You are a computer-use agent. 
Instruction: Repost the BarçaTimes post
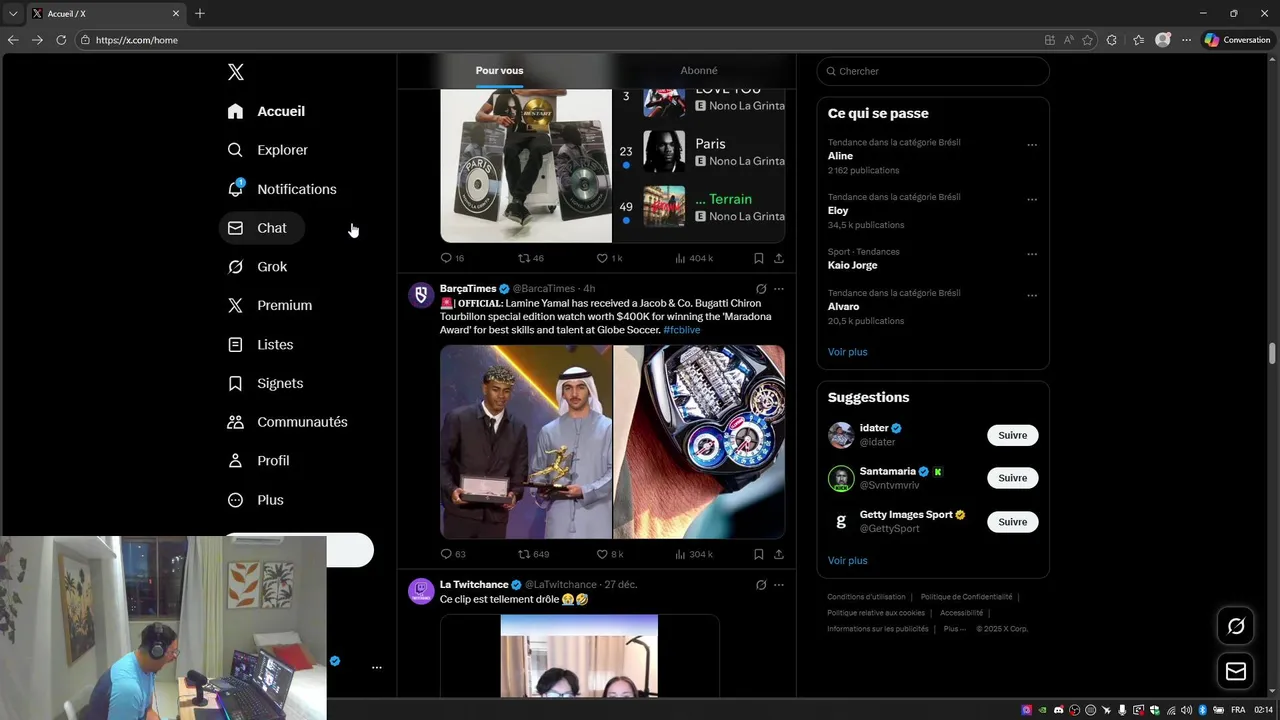click(533, 554)
